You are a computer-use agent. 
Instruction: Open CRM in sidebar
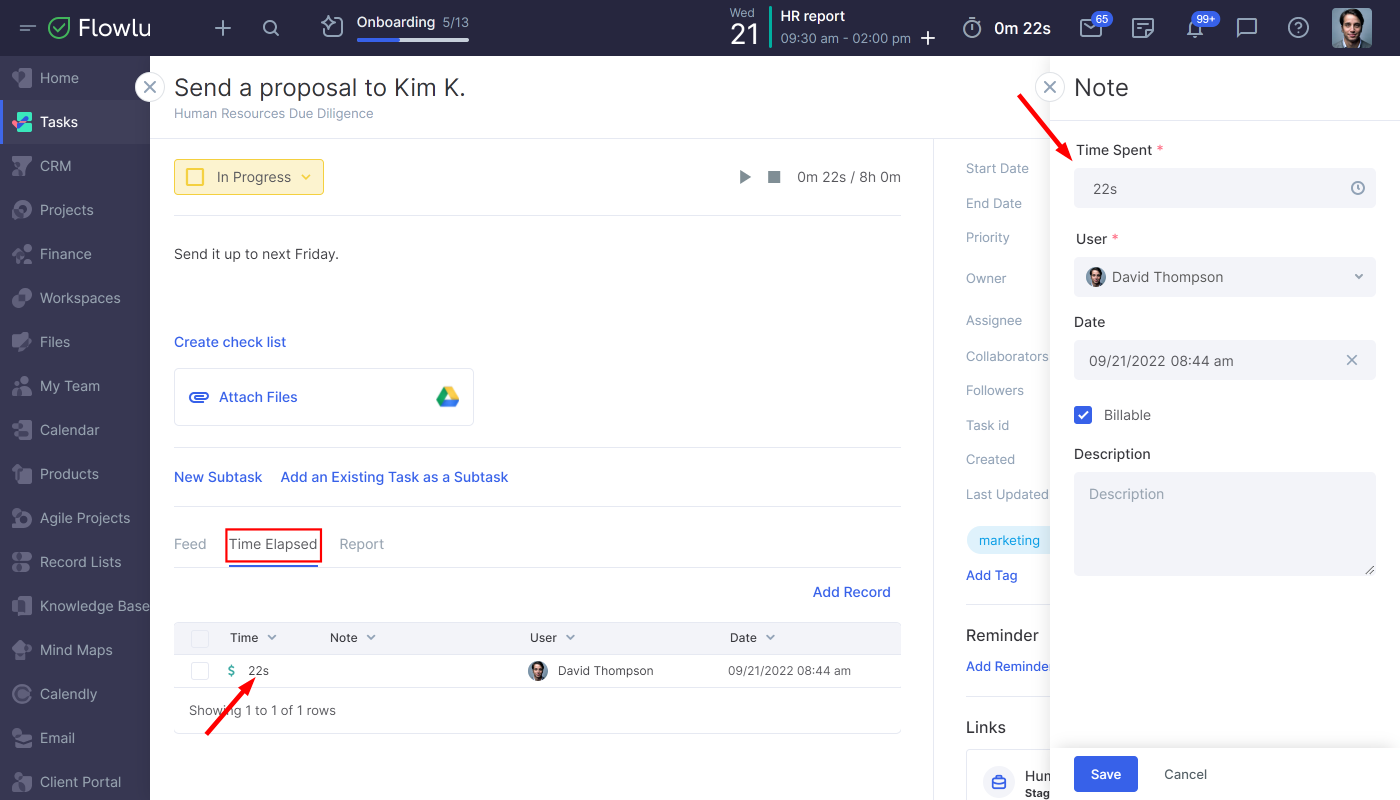75,166
